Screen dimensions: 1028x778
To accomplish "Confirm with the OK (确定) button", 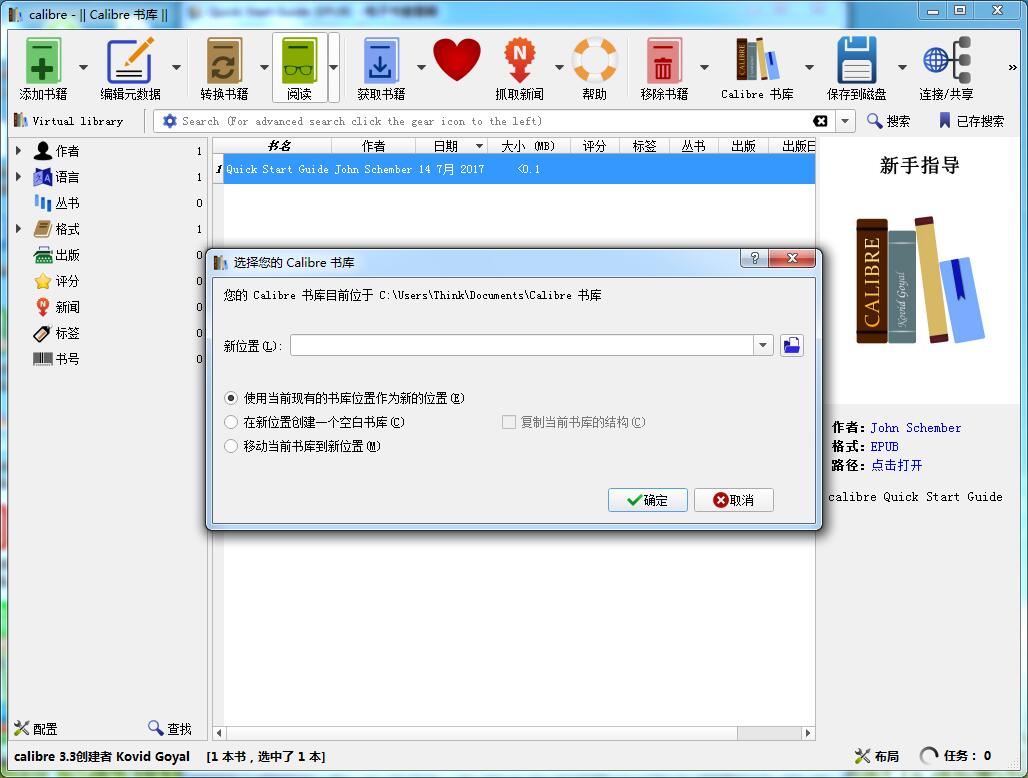I will coord(647,500).
